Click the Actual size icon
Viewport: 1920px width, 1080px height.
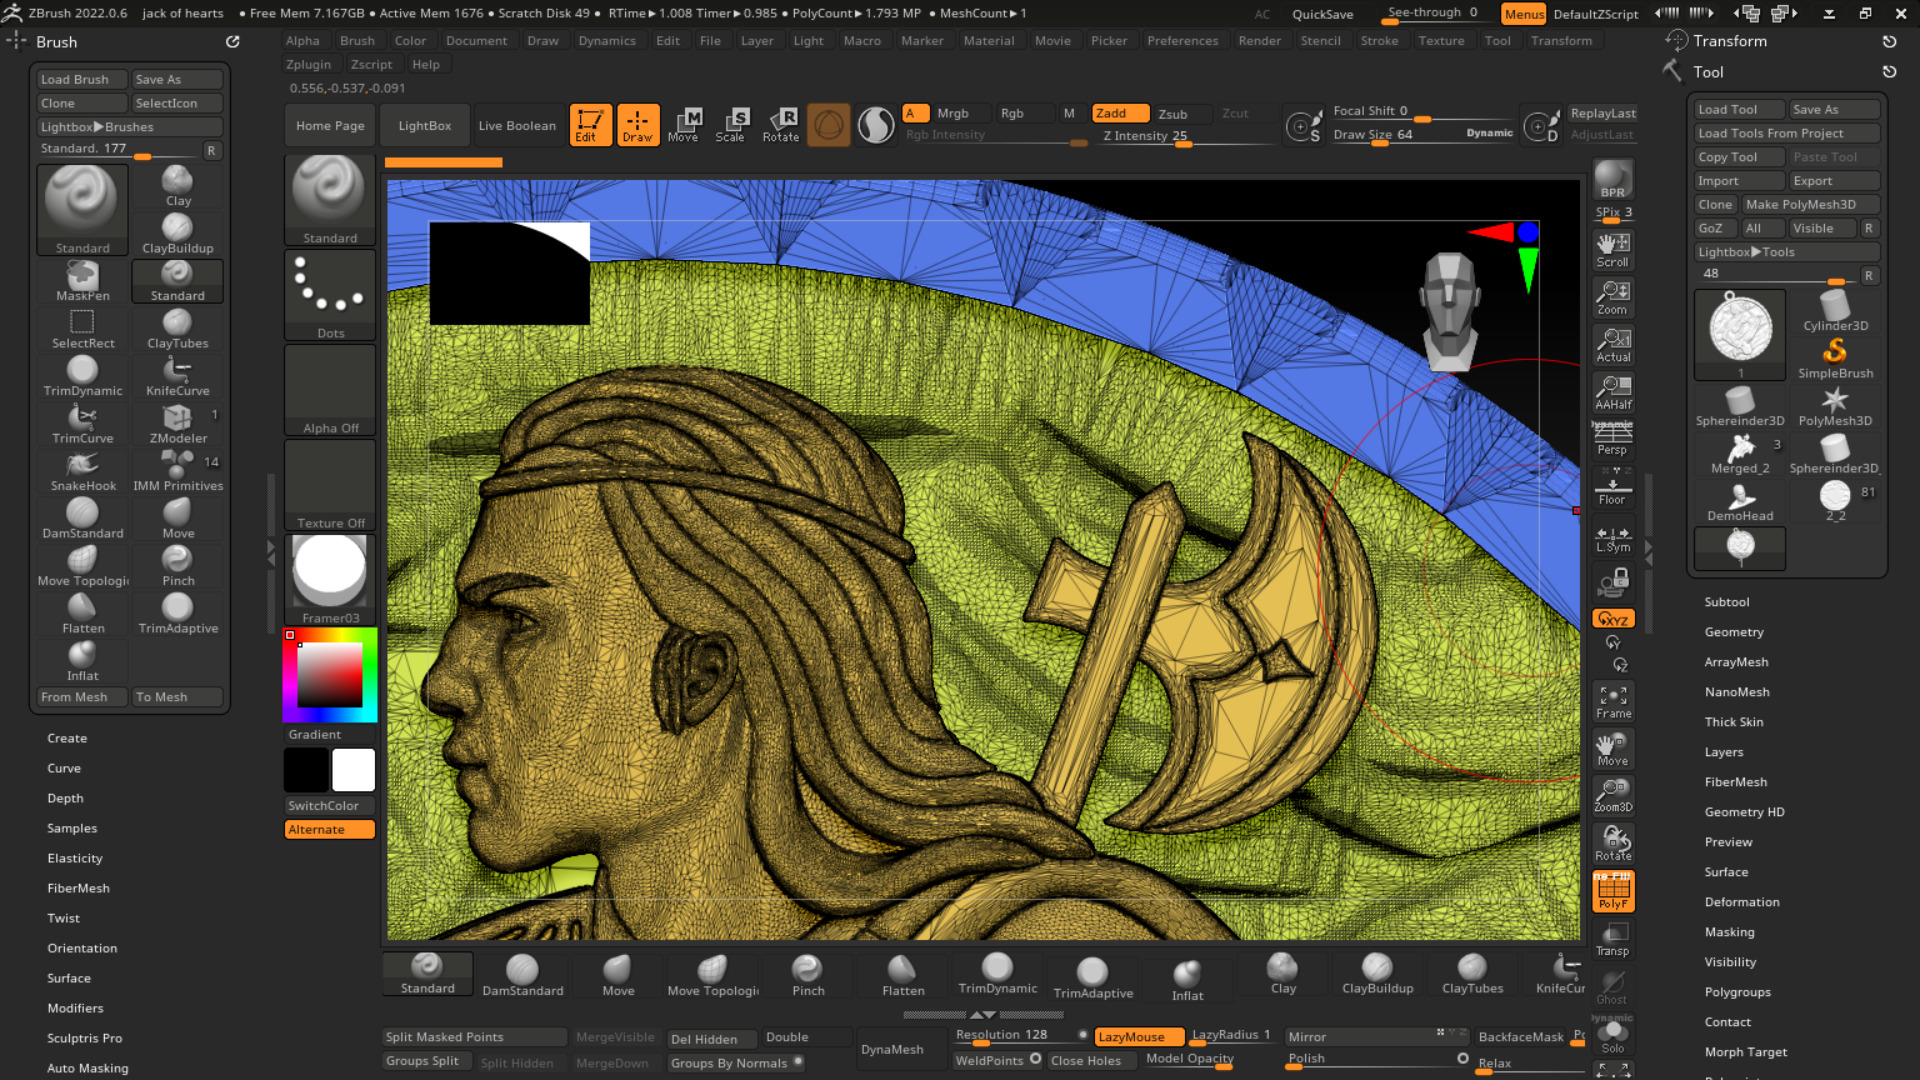1612,345
